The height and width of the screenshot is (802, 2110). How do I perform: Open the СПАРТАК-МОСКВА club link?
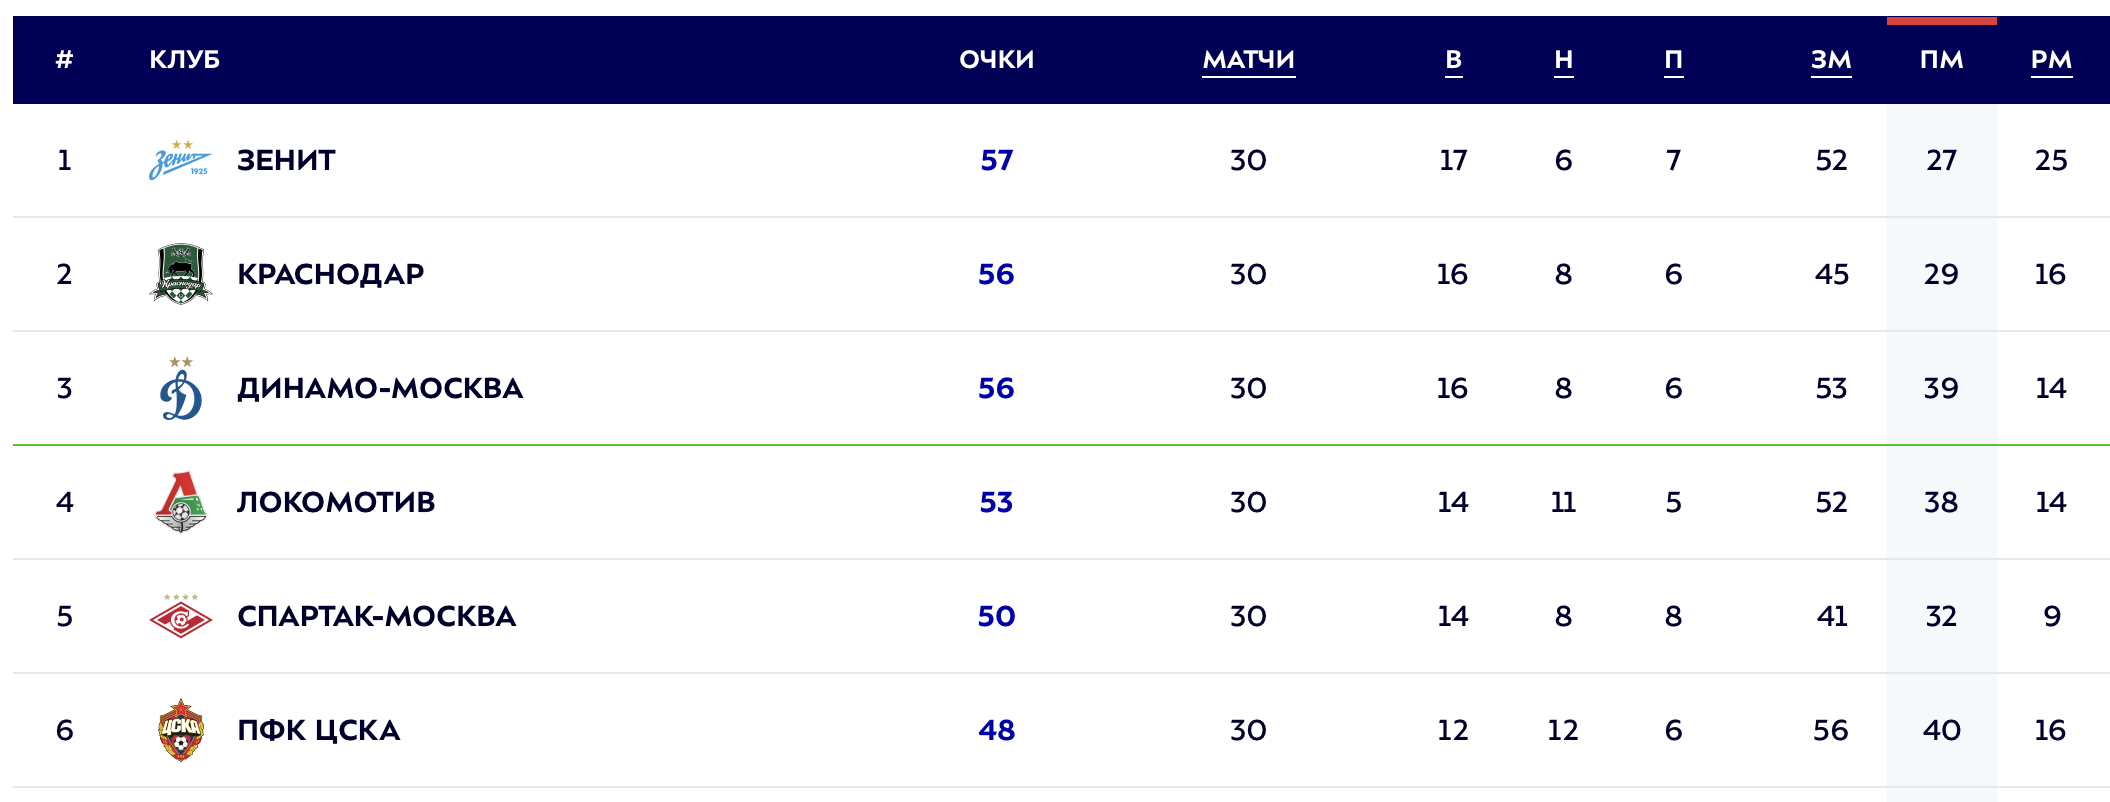(376, 616)
